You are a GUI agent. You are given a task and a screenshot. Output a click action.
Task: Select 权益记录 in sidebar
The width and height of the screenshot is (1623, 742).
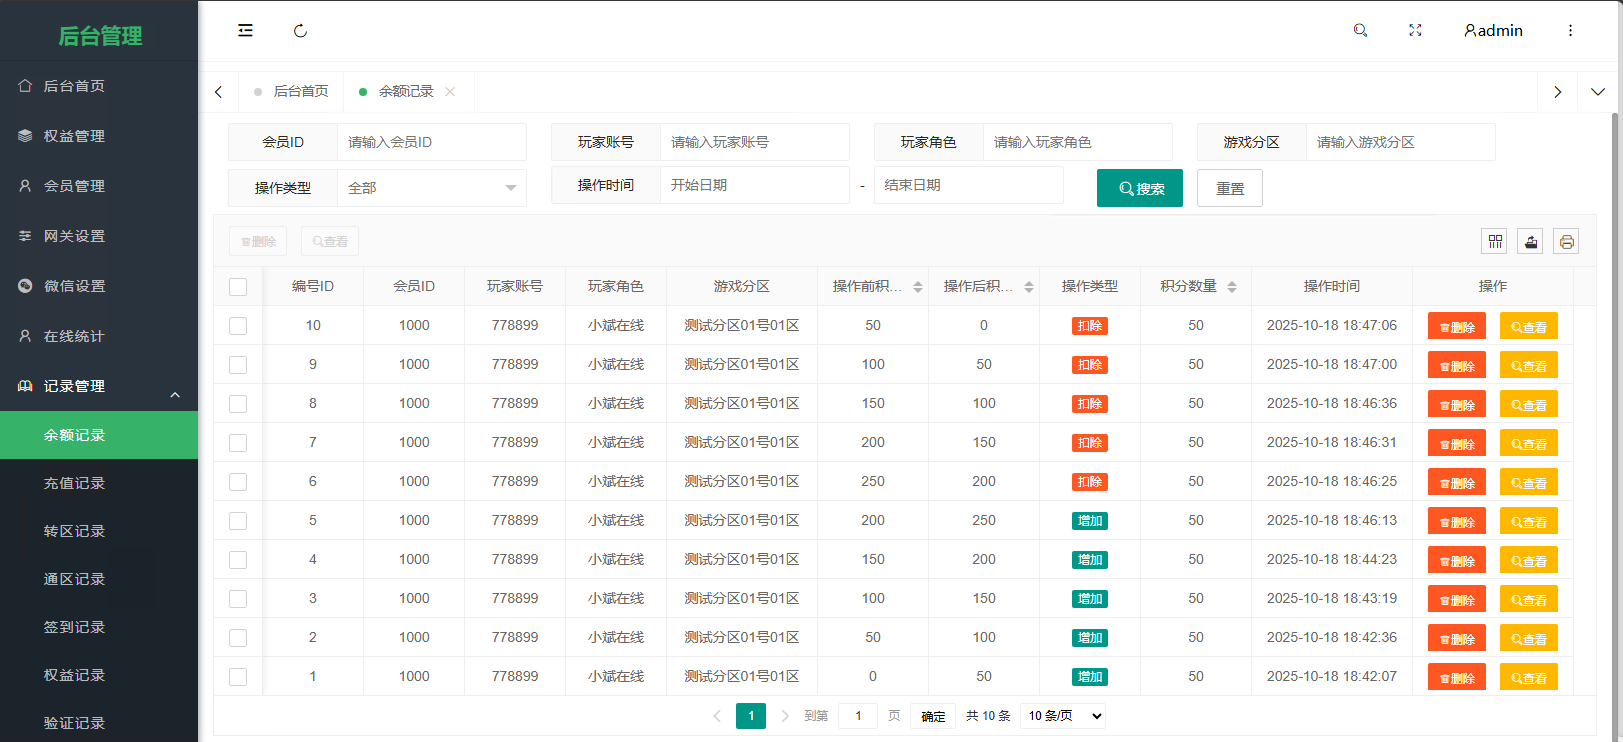tap(99, 675)
